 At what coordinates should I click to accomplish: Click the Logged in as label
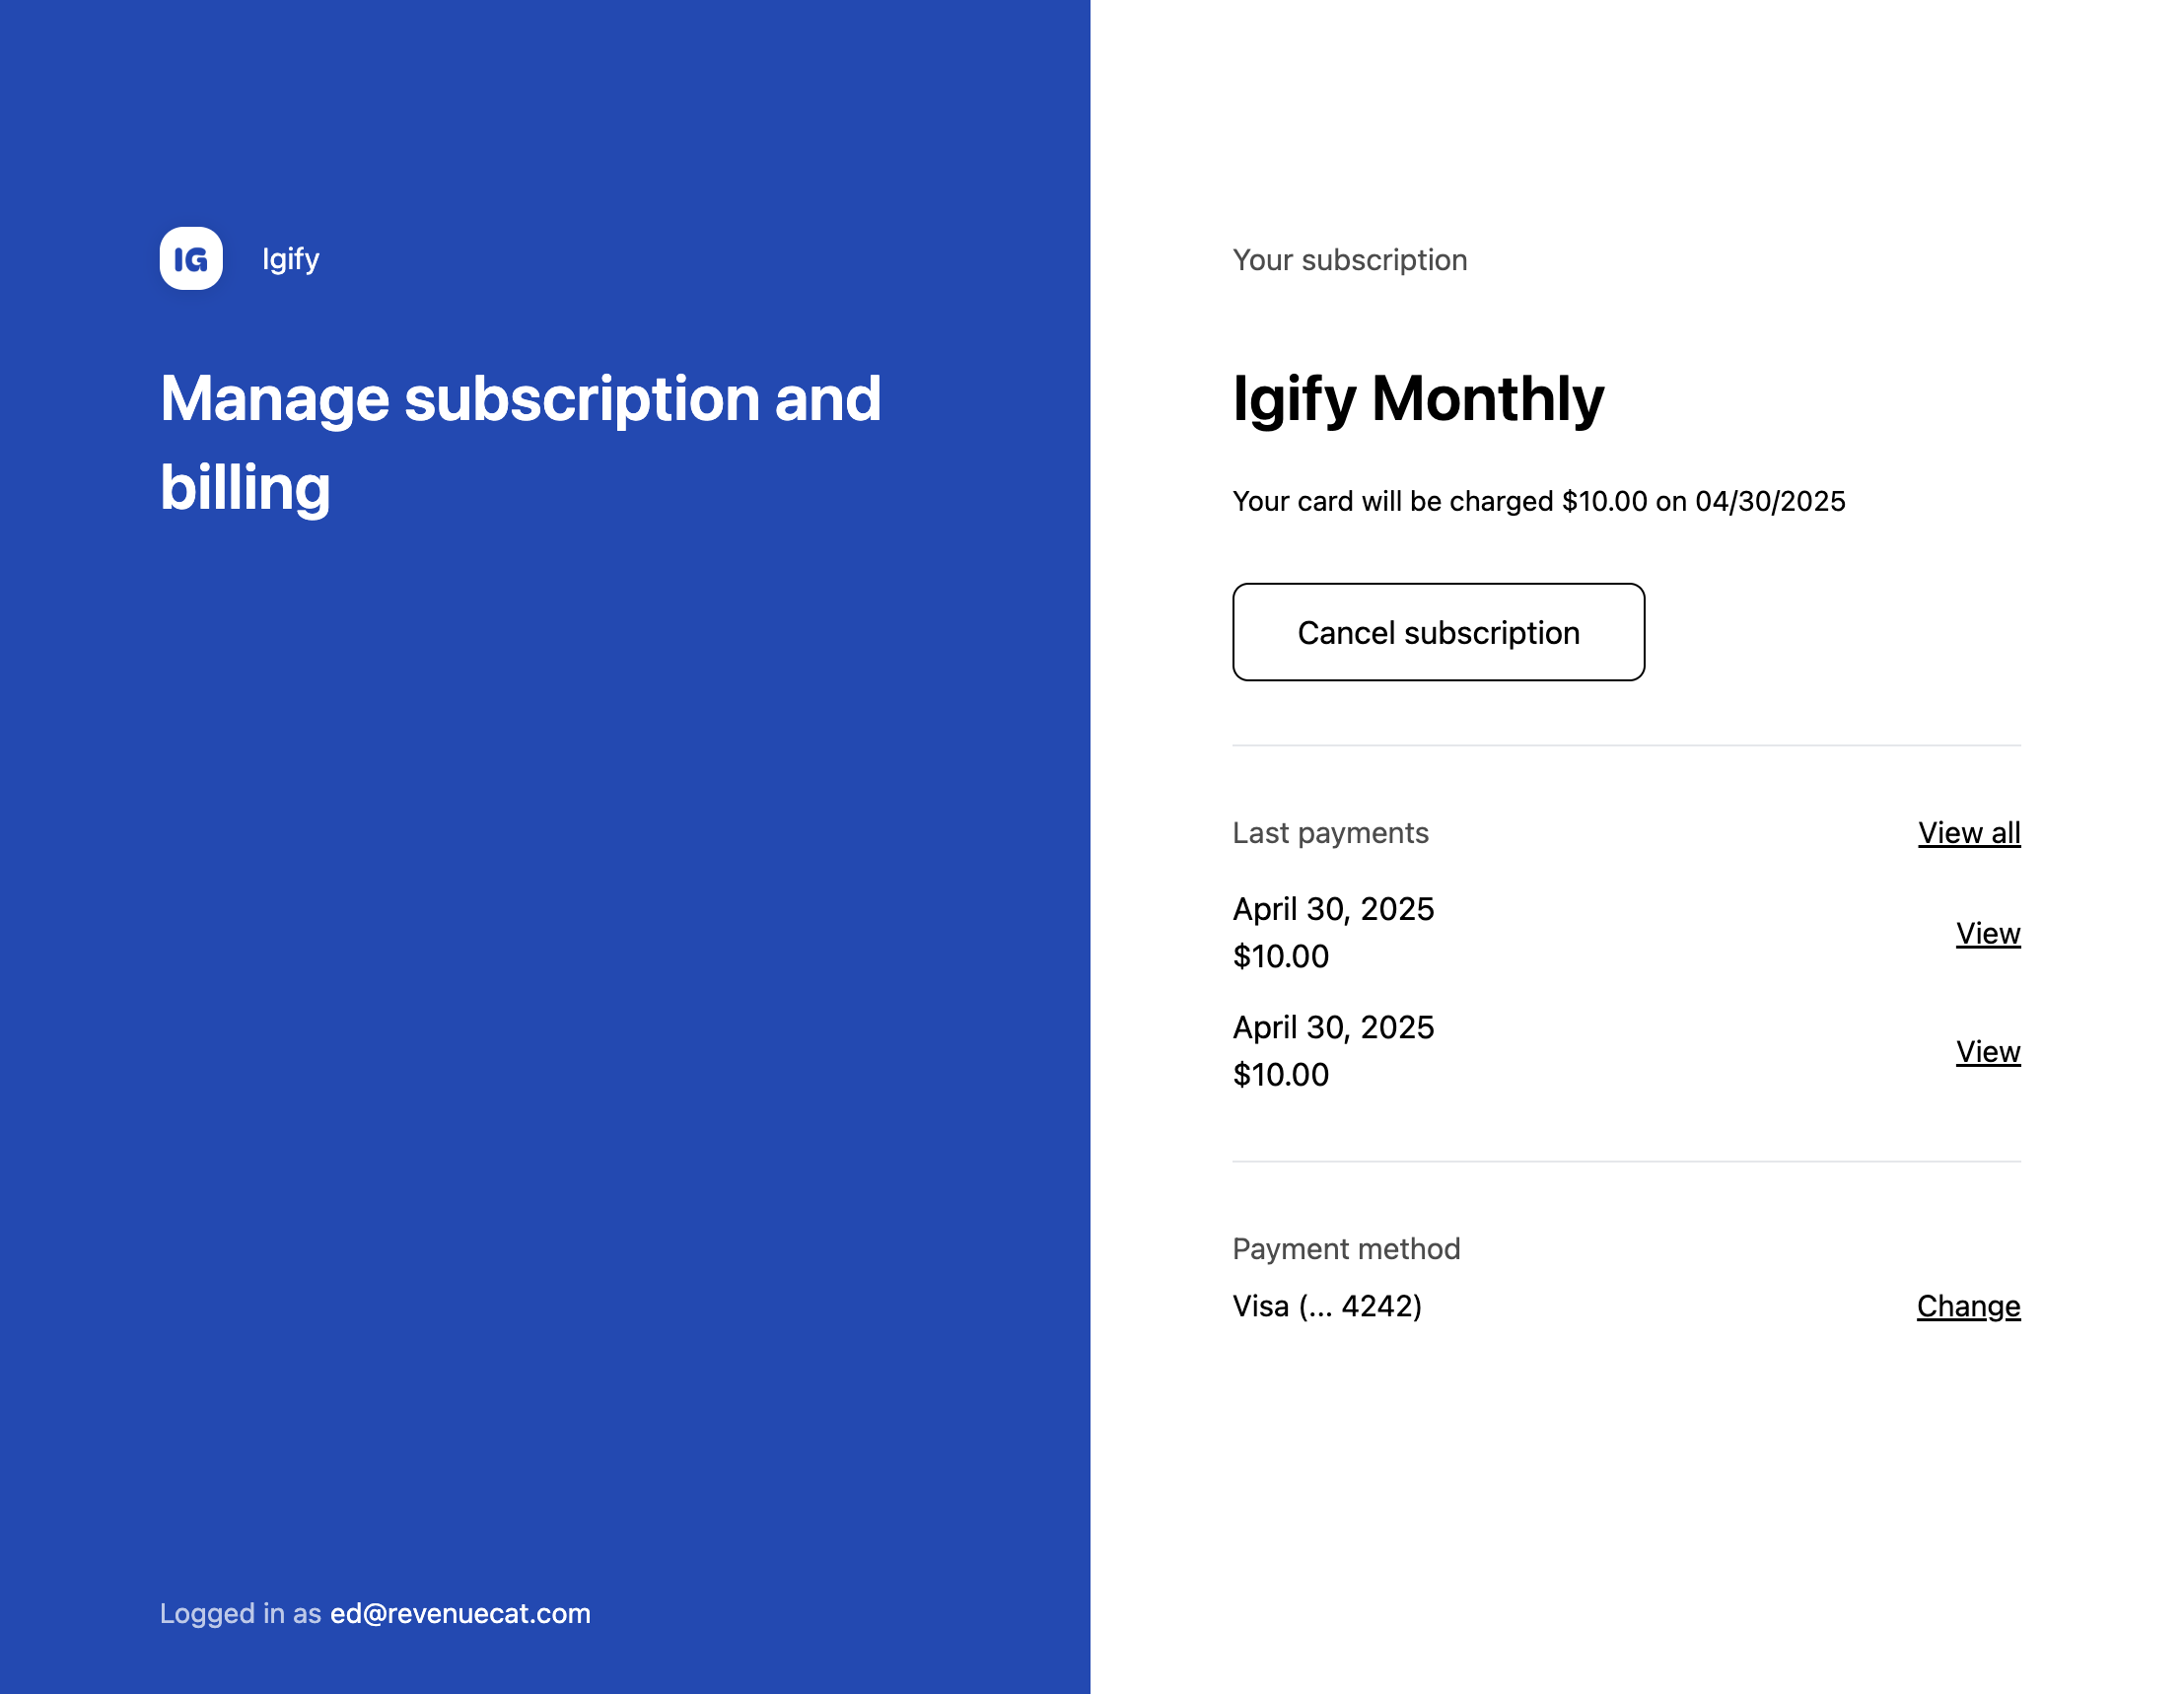coord(240,1613)
